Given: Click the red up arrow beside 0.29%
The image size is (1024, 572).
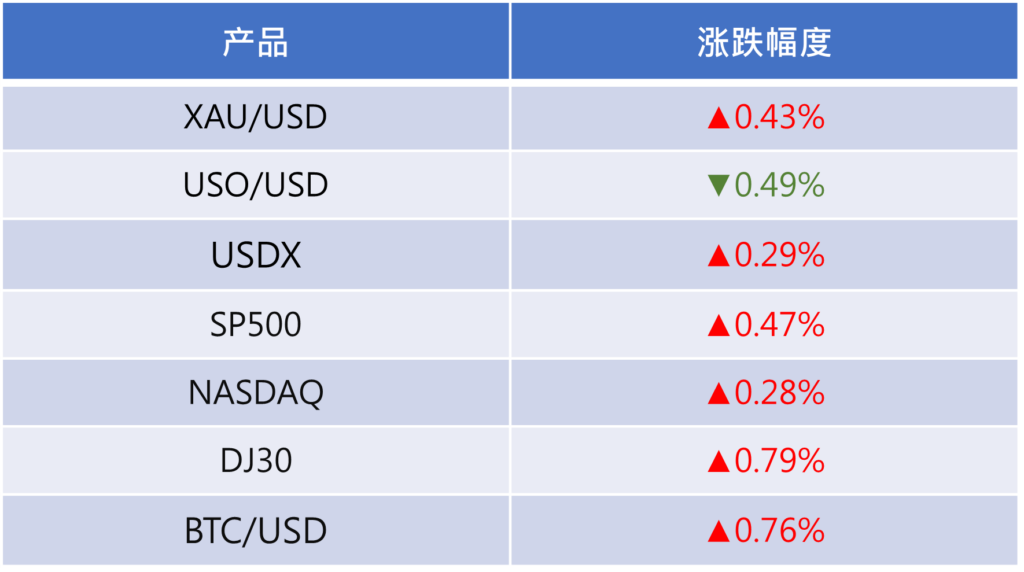Looking at the screenshot, I should (719, 256).
